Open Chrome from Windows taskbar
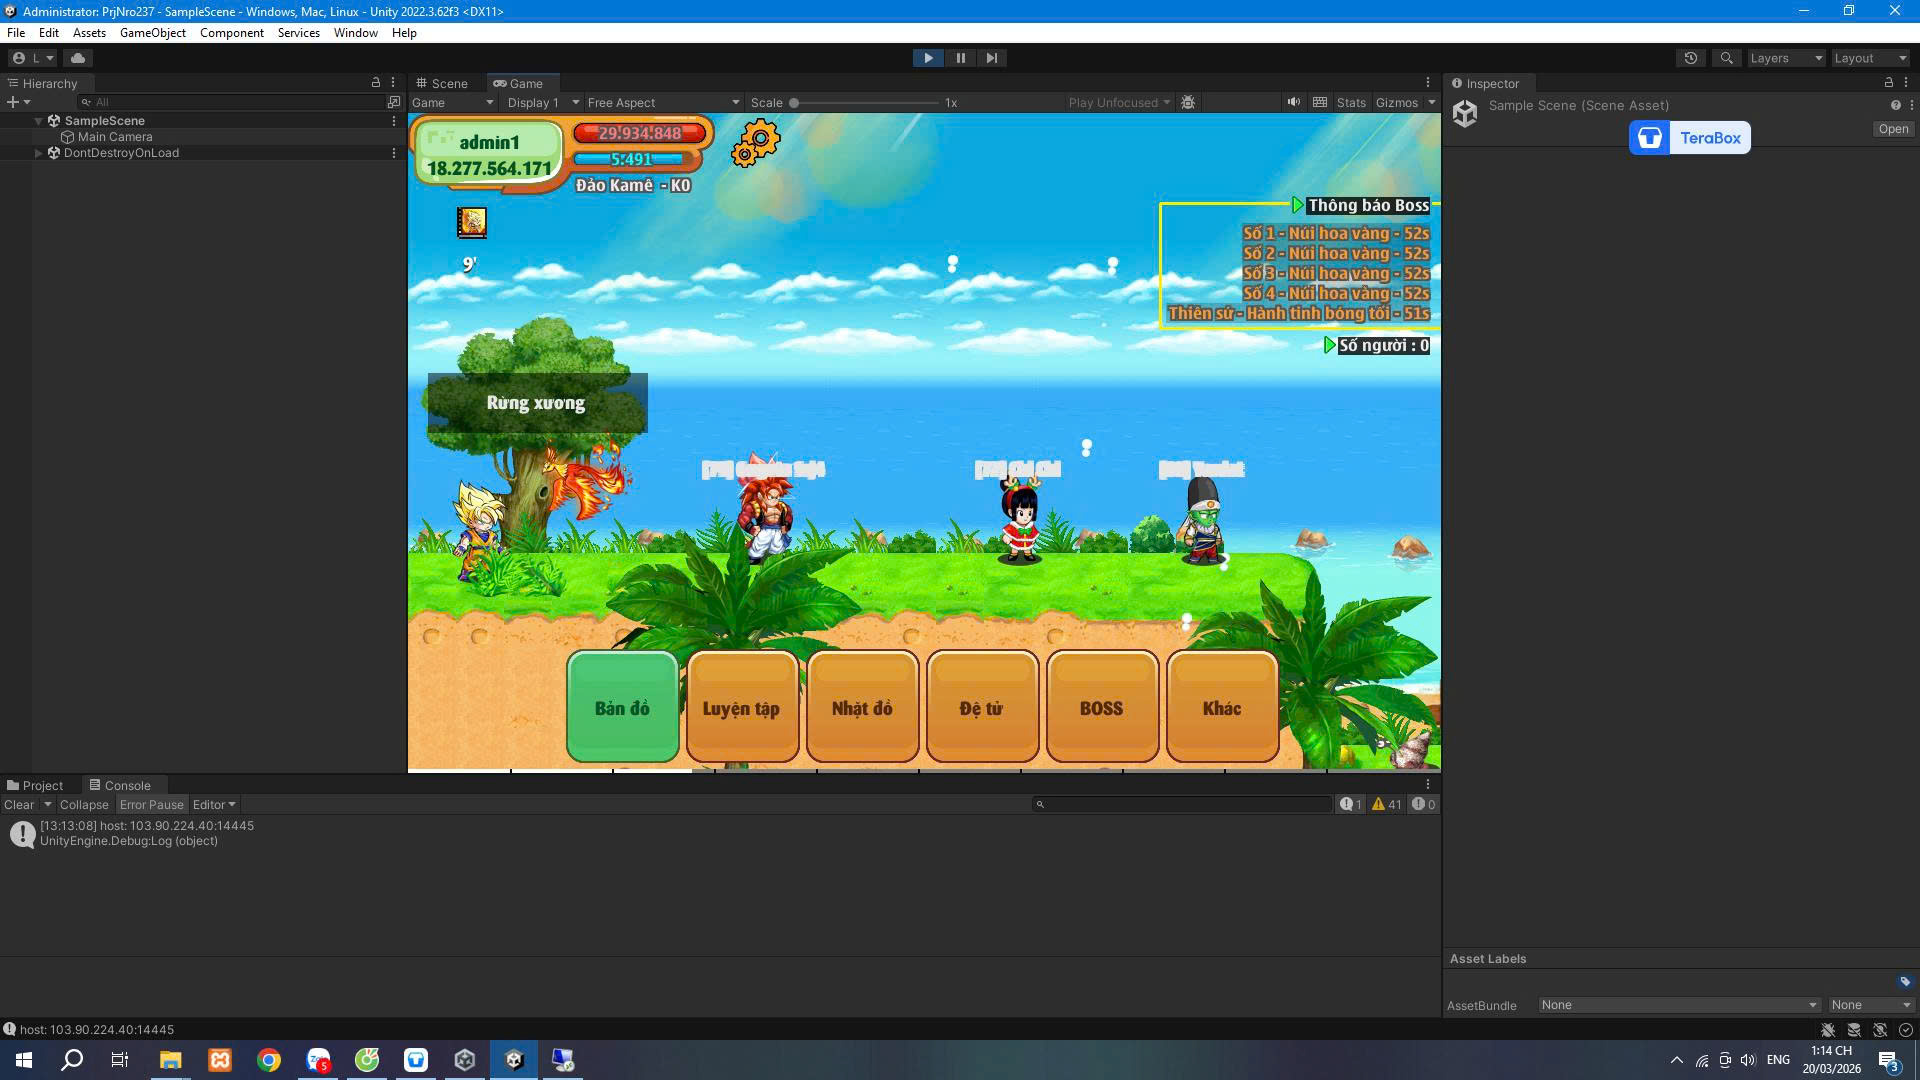Screen dimensions: 1920x1080 point(268,1060)
